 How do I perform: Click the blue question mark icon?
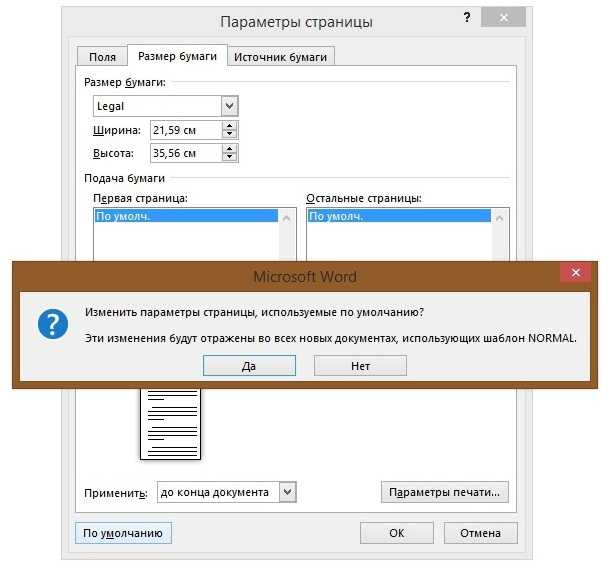point(53,324)
